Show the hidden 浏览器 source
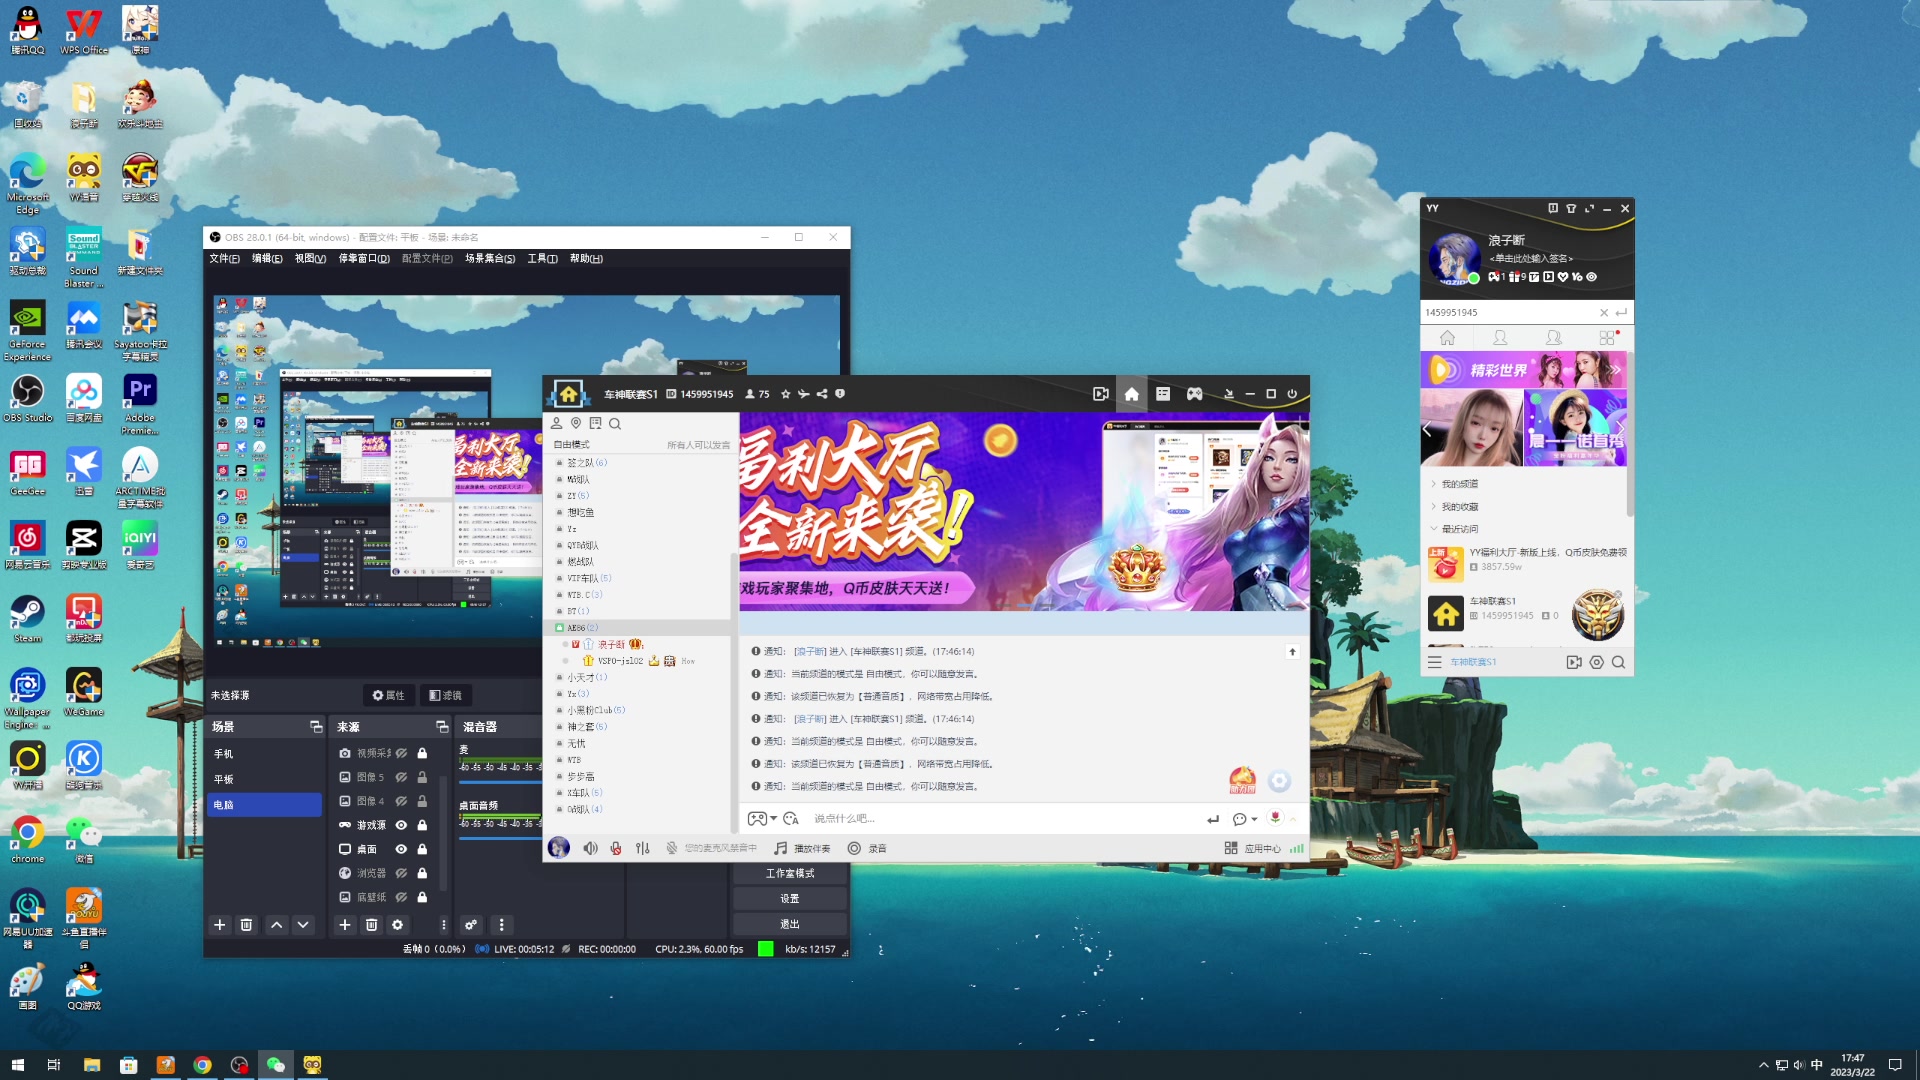This screenshot has height=1080, width=1920. (x=401, y=873)
